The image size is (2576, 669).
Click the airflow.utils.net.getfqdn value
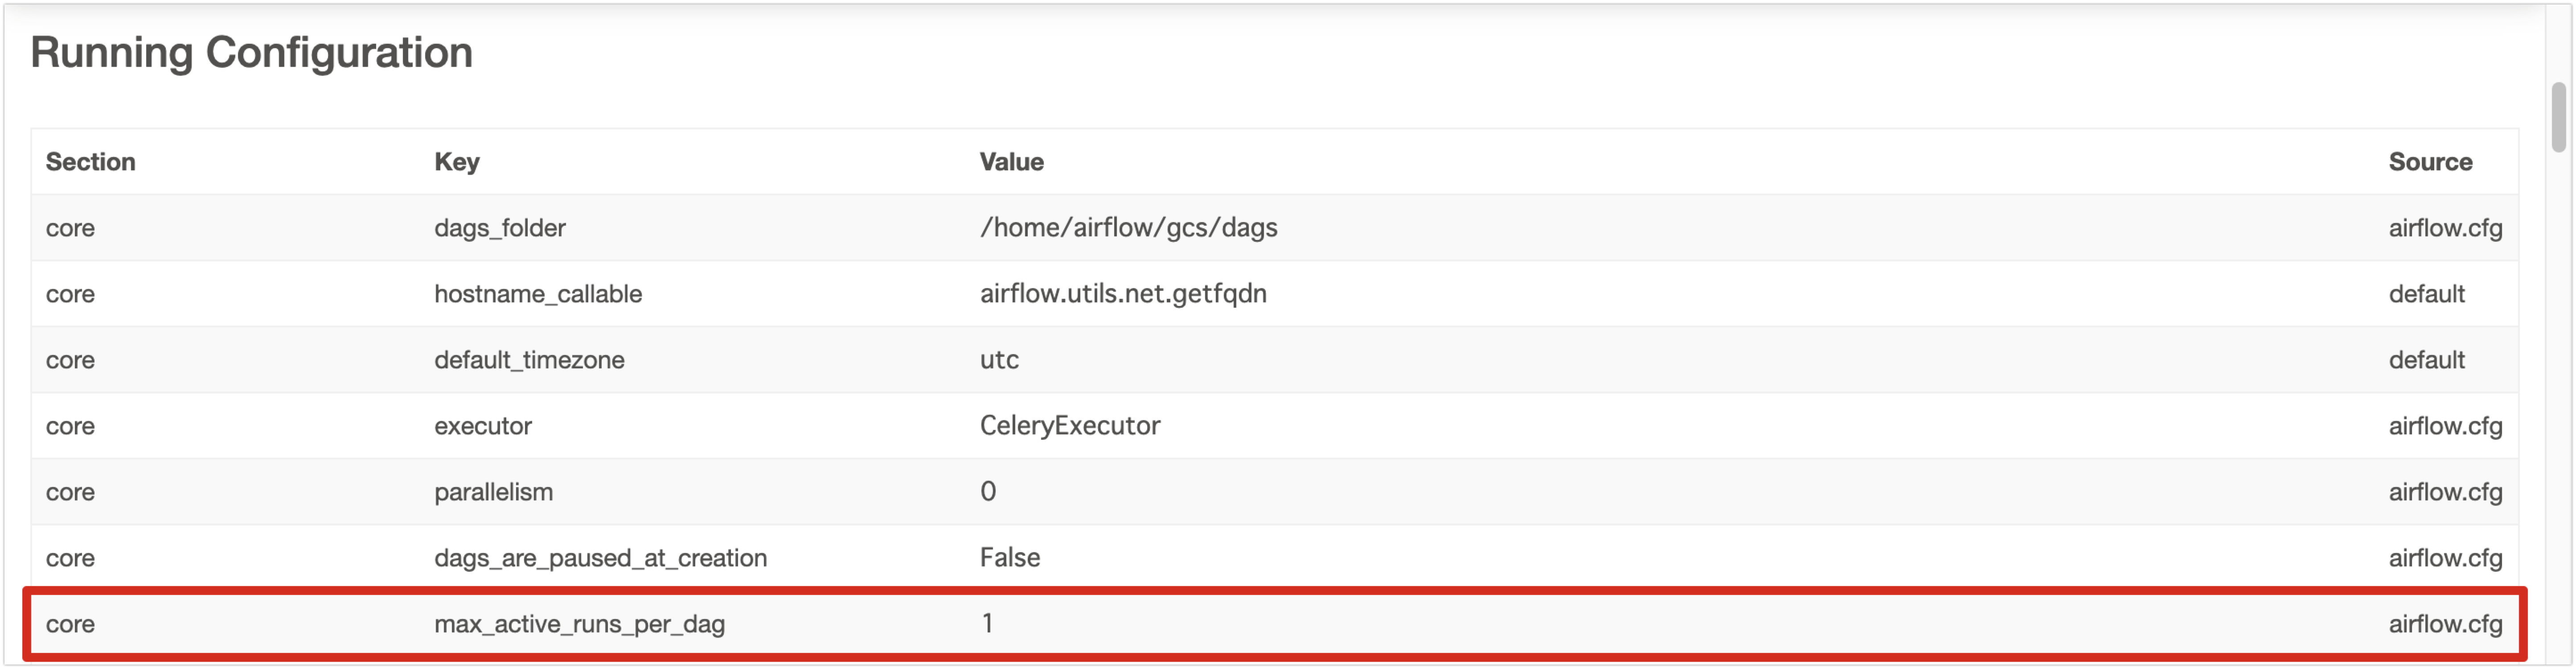coord(1123,294)
